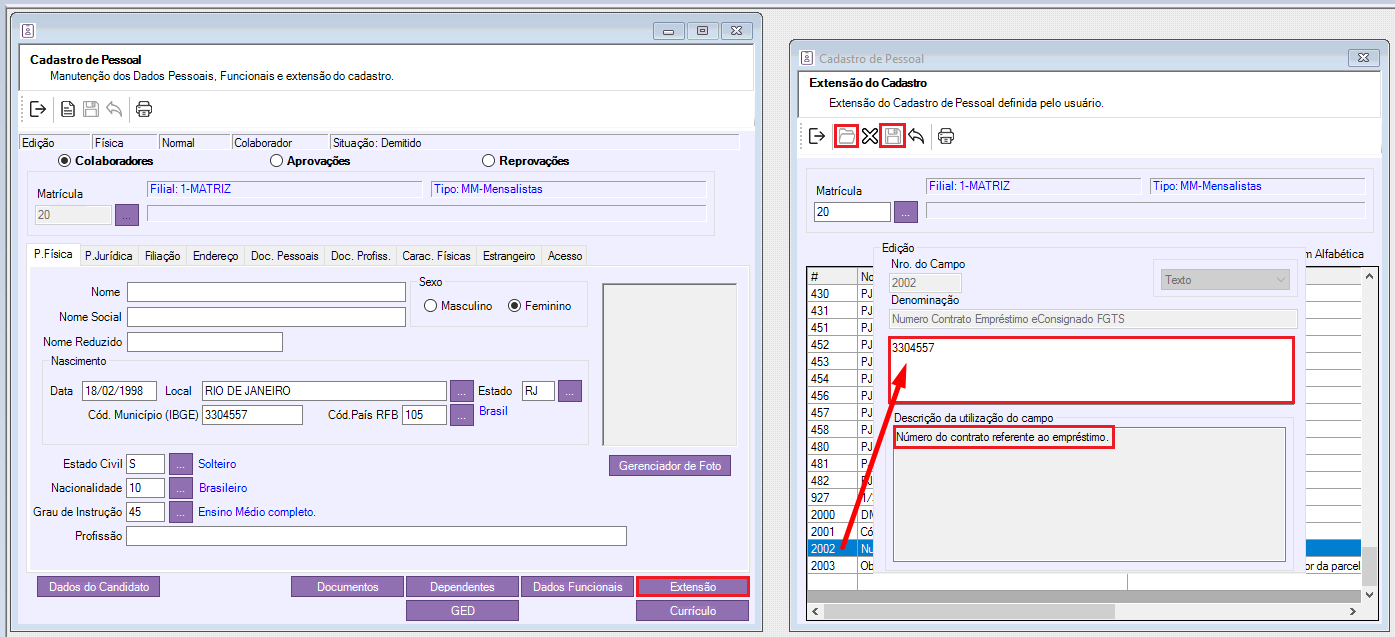Open the Cód.País RFB lookup button
1395x637 pixels.
coord(462,415)
